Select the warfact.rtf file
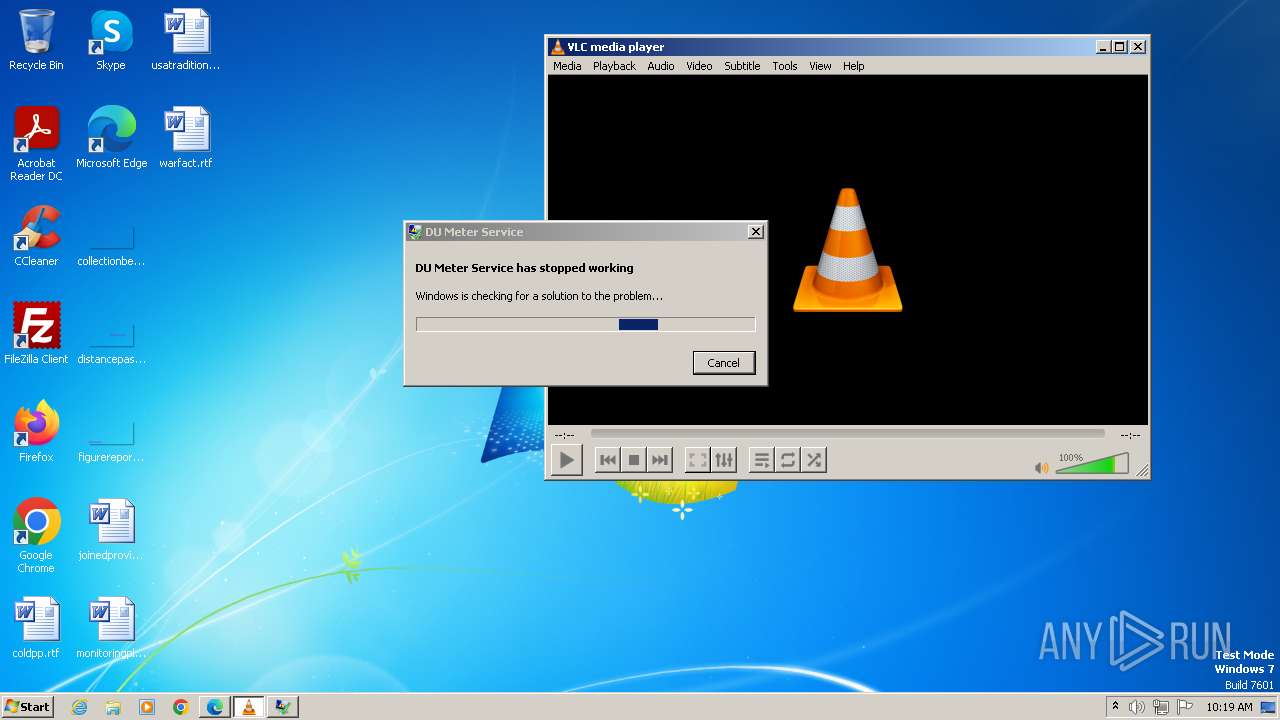 tap(185, 138)
